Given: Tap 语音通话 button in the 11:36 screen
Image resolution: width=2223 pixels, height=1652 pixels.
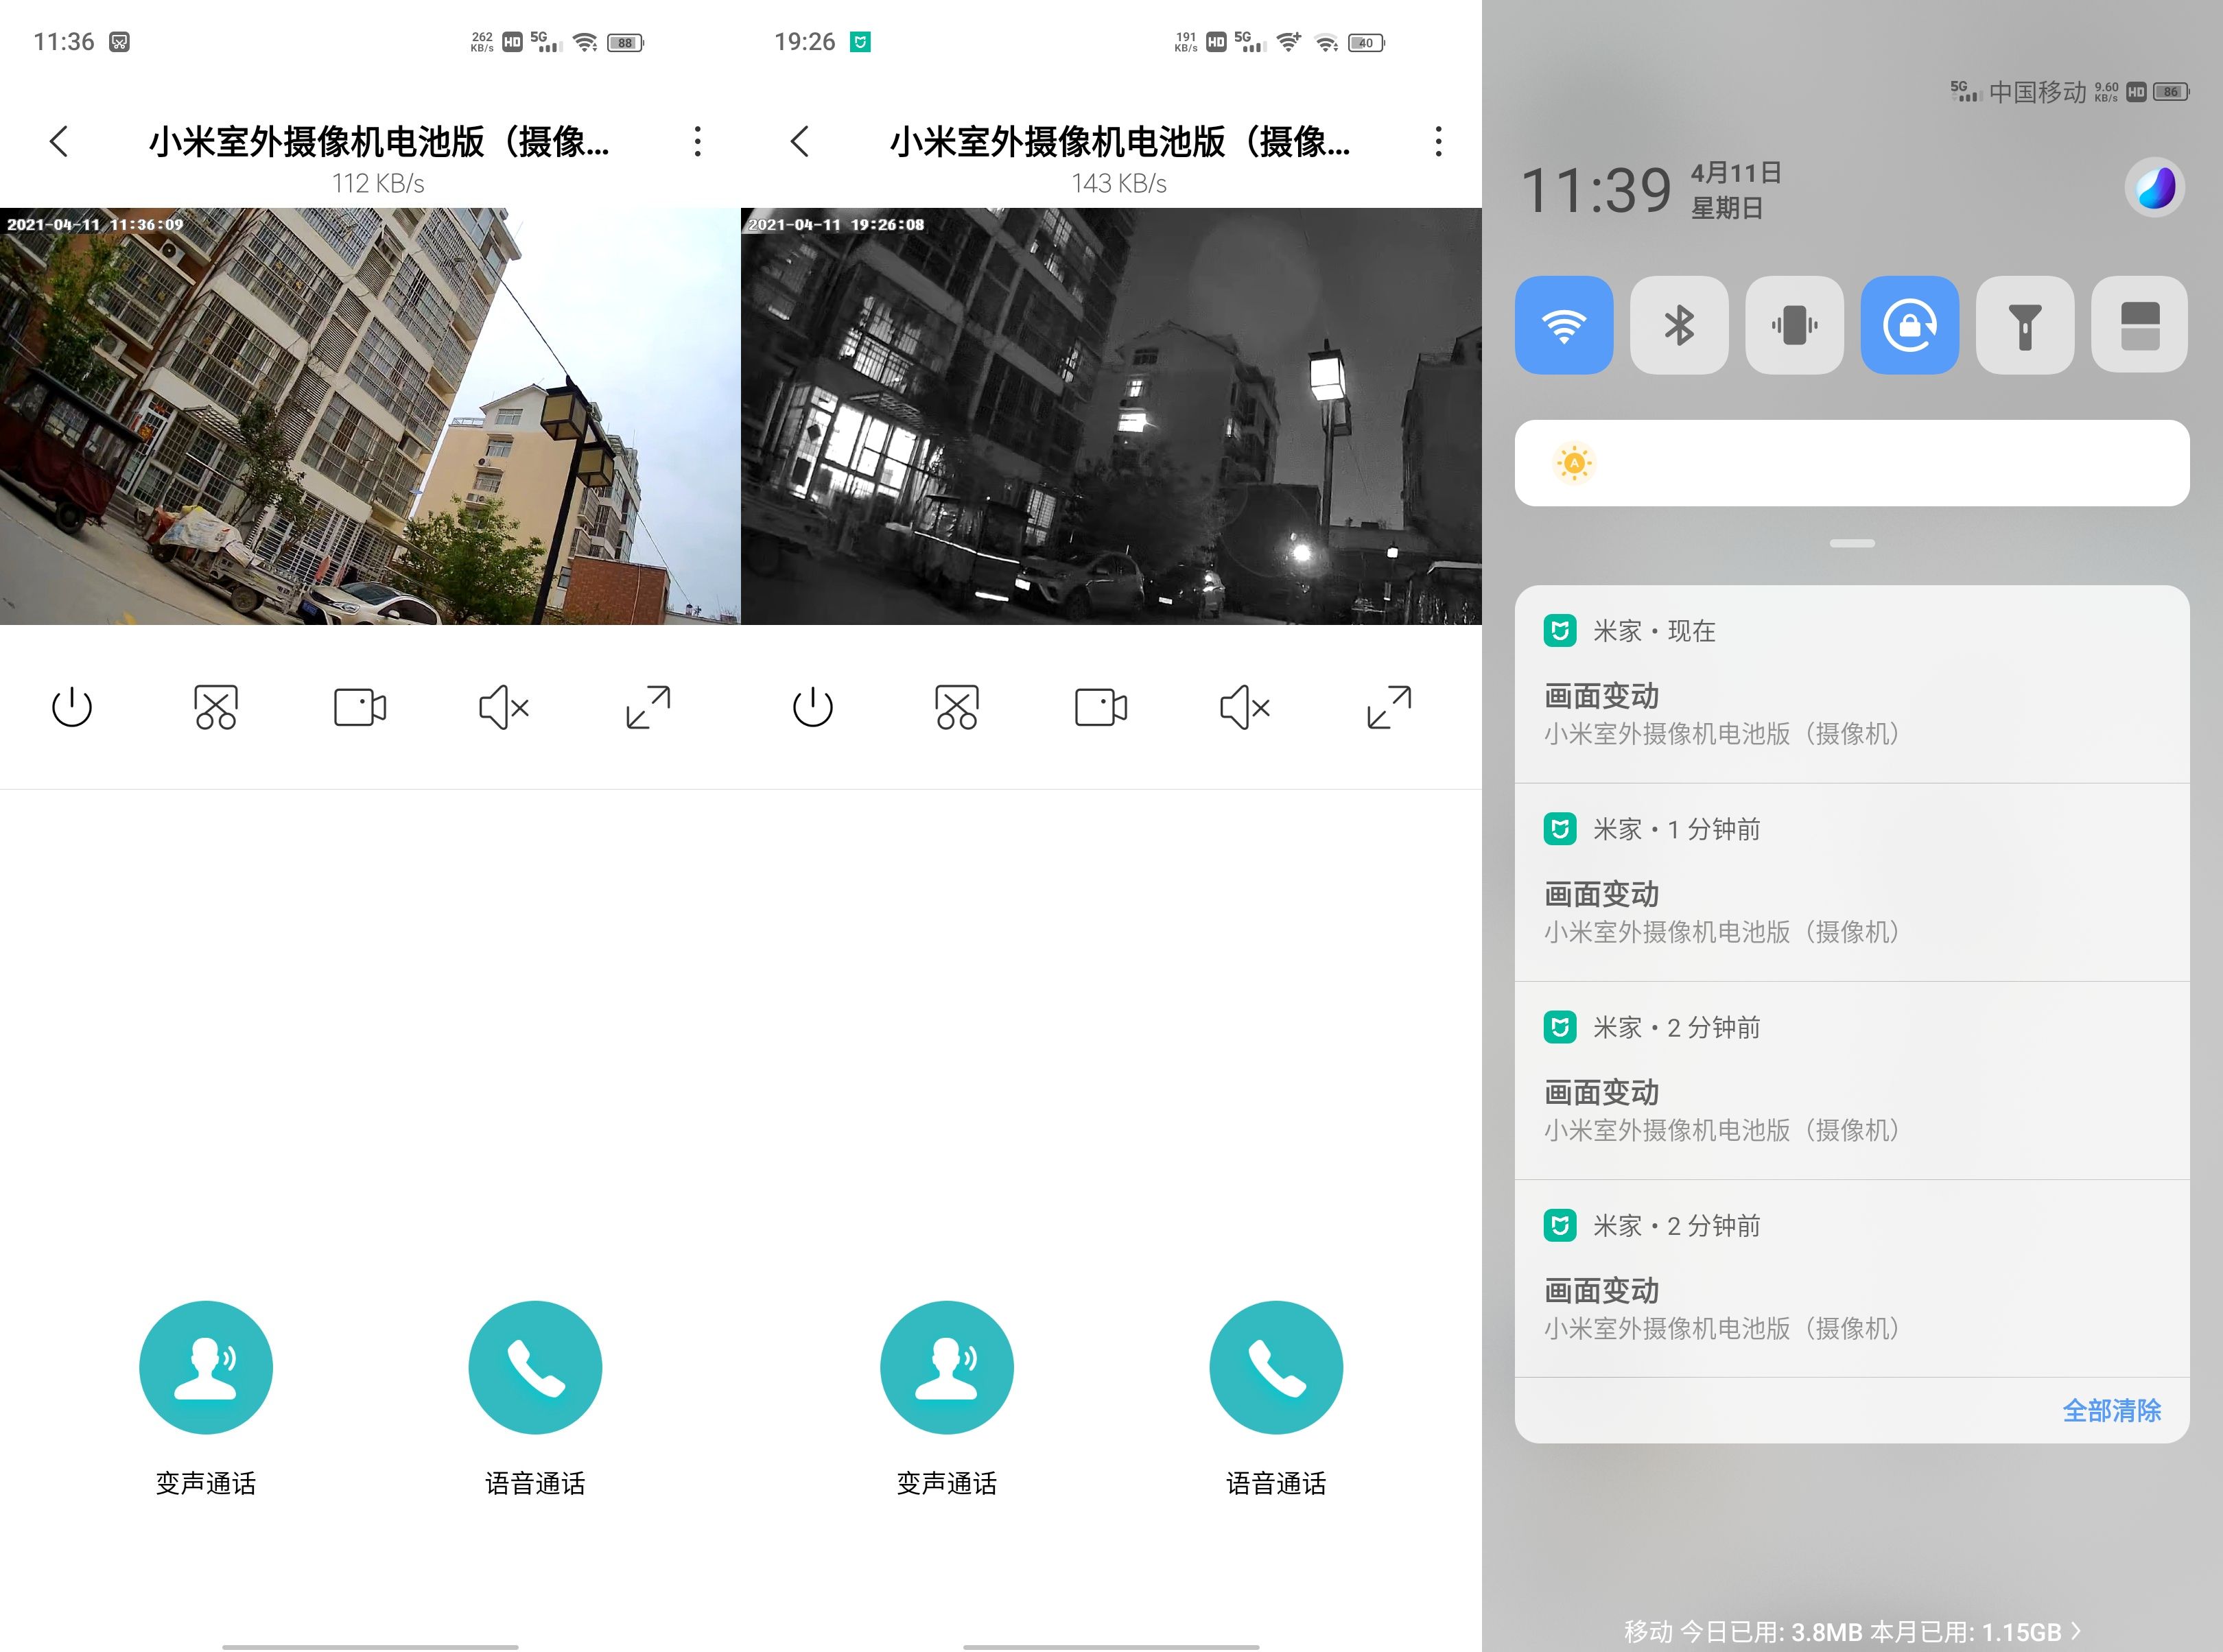Looking at the screenshot, I should [535, 1367].
